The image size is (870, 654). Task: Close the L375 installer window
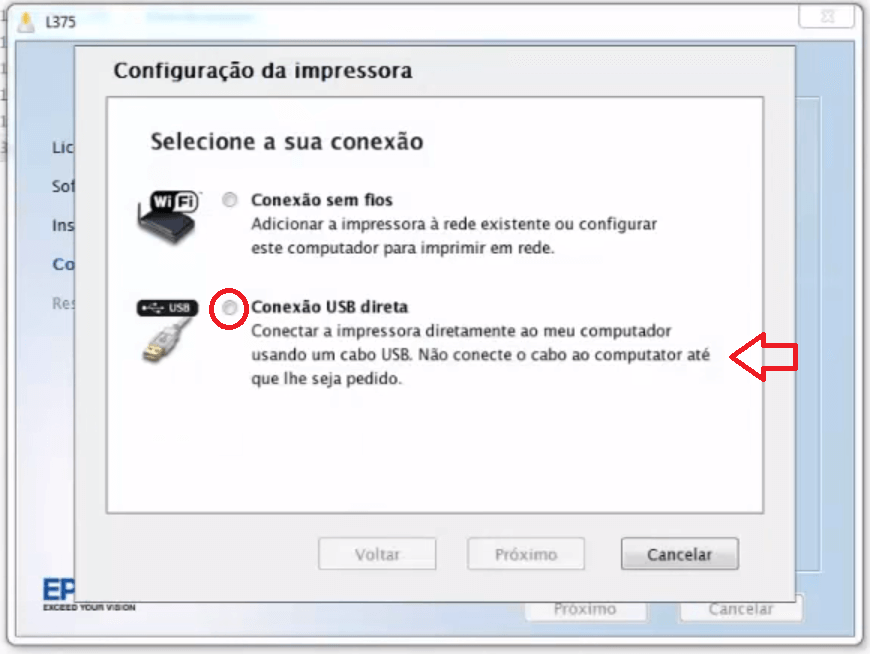tap(826, 17)
